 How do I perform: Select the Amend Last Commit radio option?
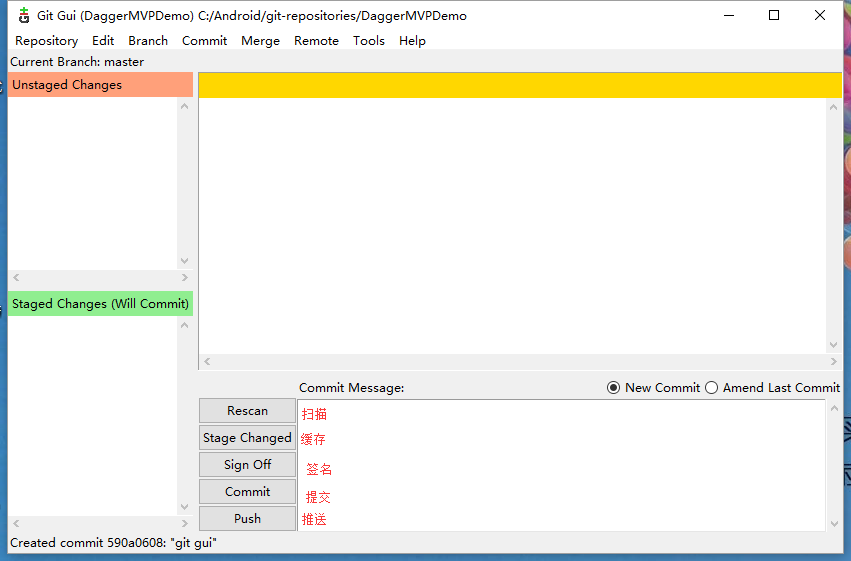[x=773, y=387]
